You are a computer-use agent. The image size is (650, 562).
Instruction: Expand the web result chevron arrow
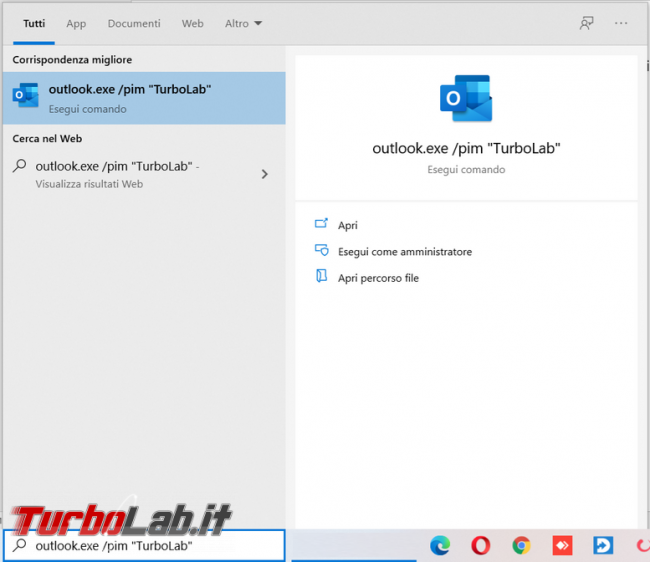[x=265, y=174]
